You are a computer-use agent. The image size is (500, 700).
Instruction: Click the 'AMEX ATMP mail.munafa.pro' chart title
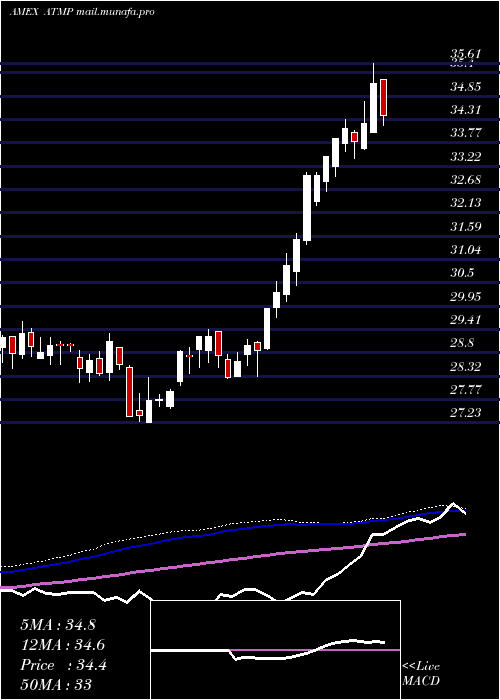[x=82, y=12]
